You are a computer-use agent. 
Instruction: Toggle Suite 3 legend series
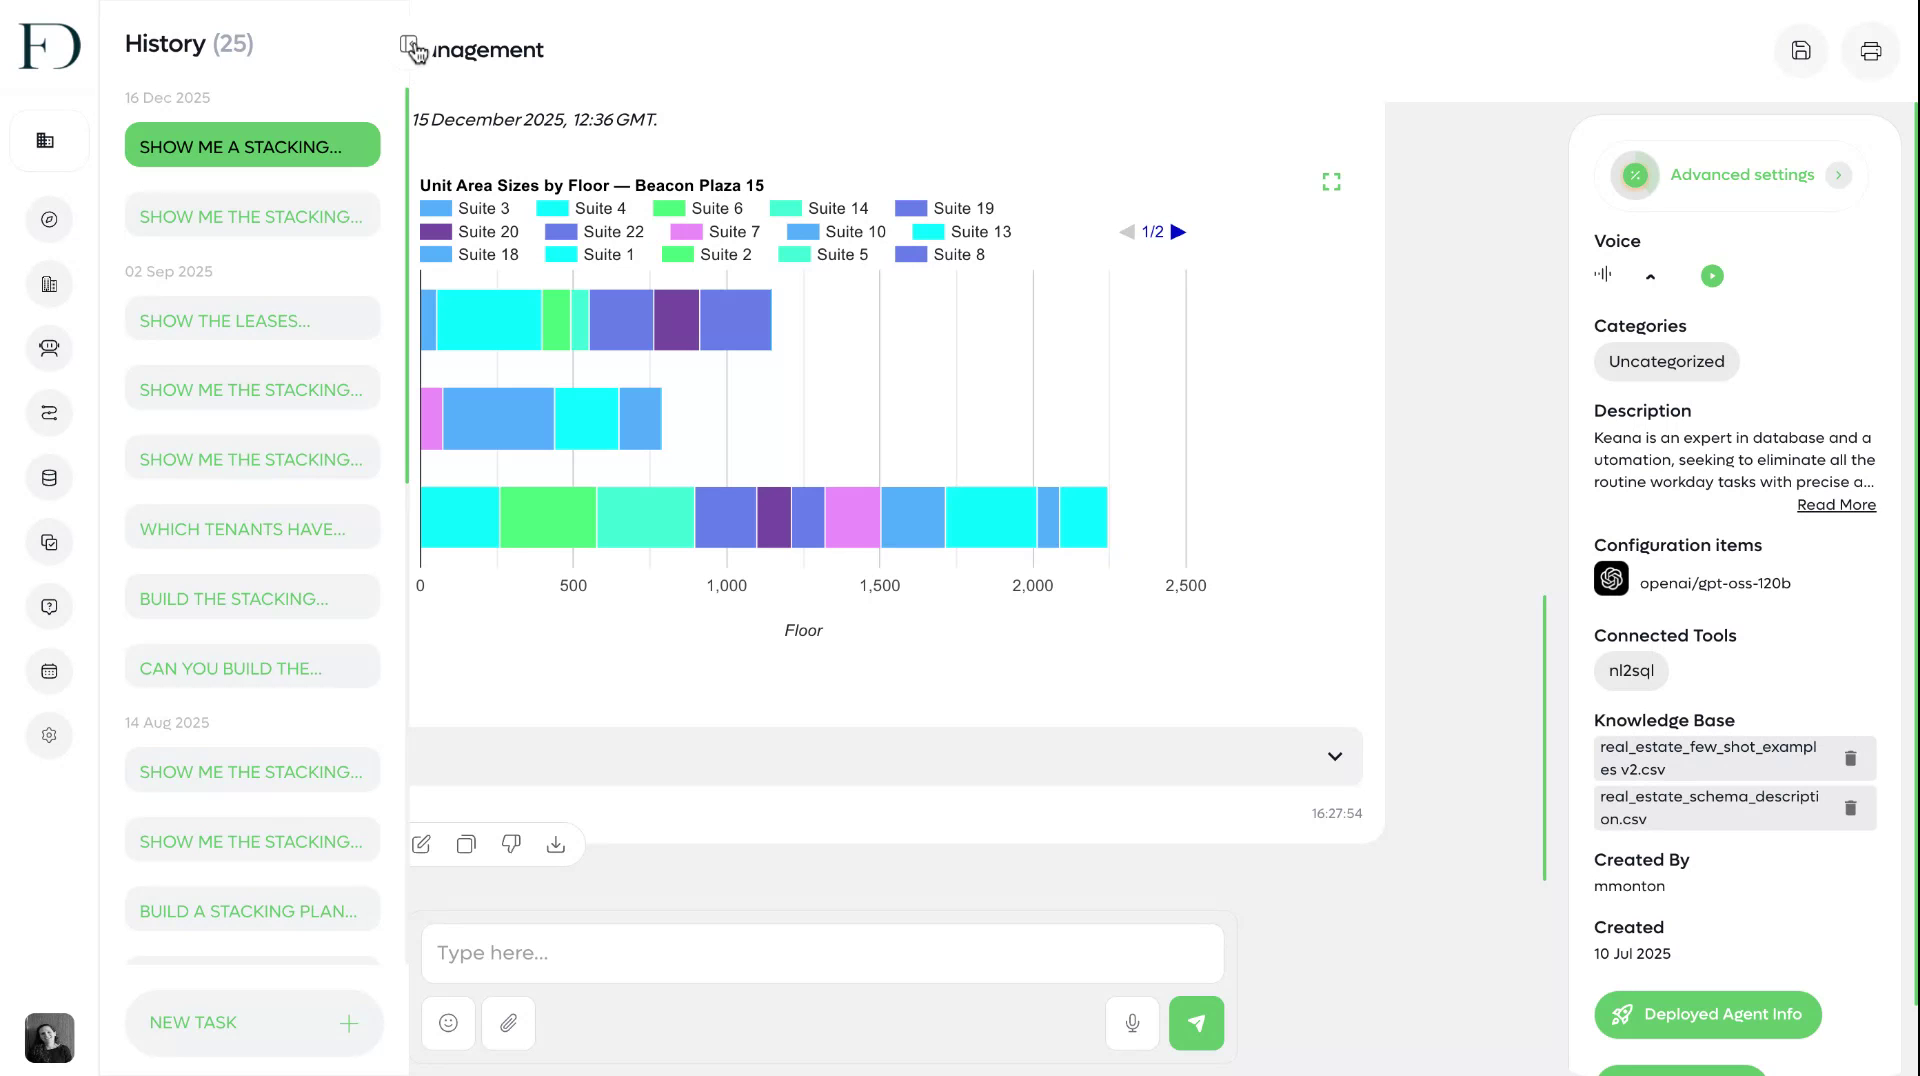coord(465,208)
